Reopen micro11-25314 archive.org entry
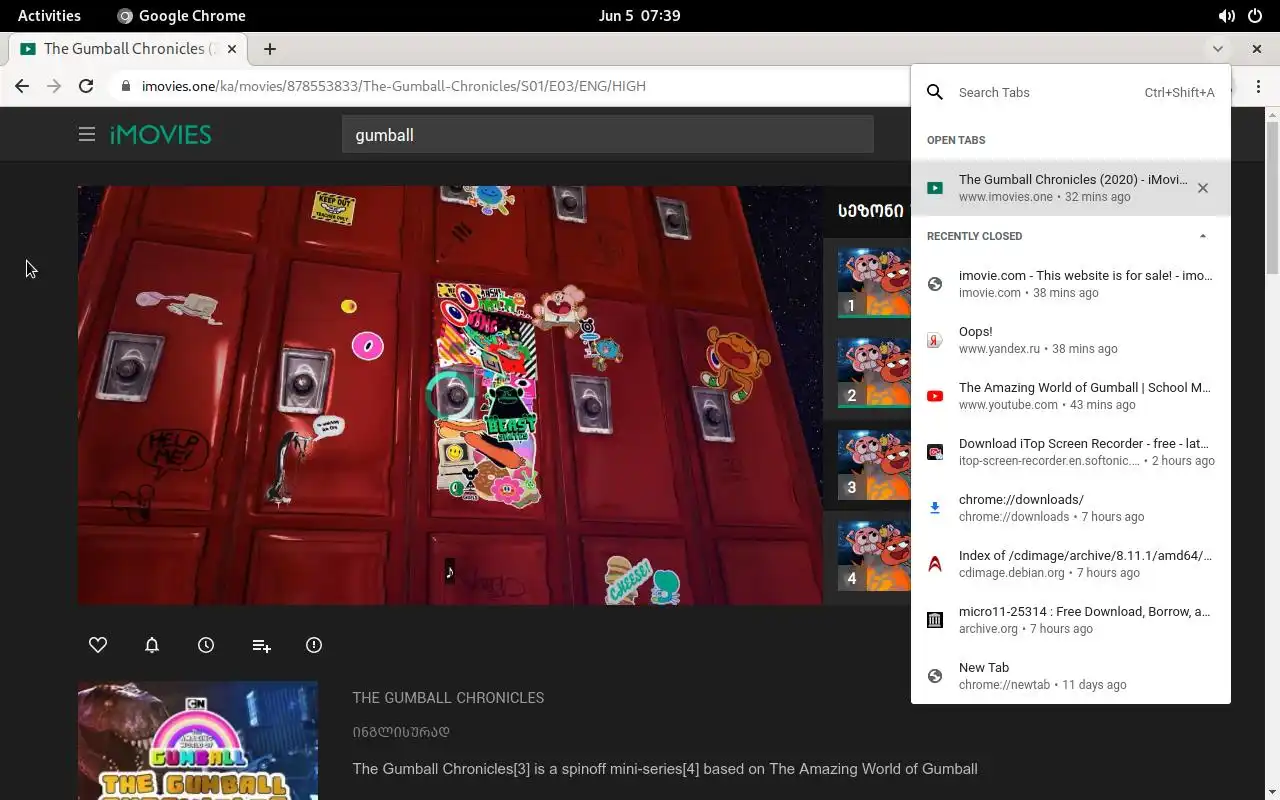 (1070, 620)
